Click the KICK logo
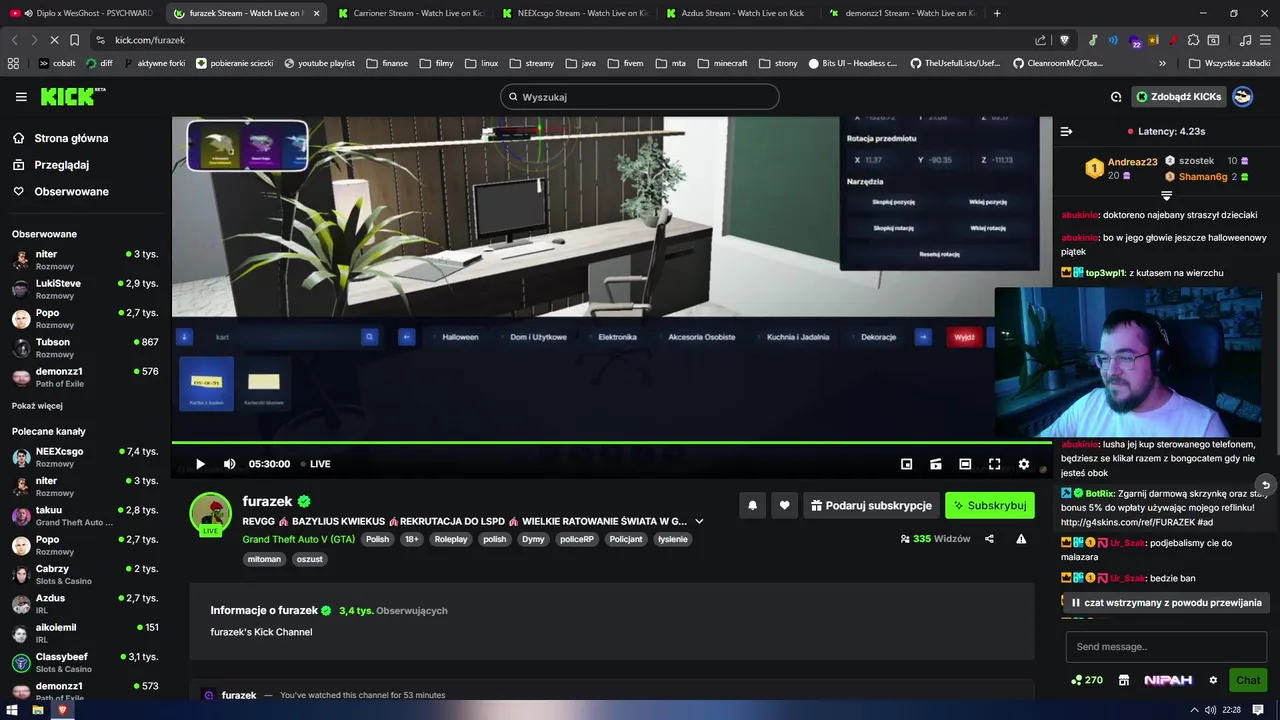 click(x=72, y=96)
